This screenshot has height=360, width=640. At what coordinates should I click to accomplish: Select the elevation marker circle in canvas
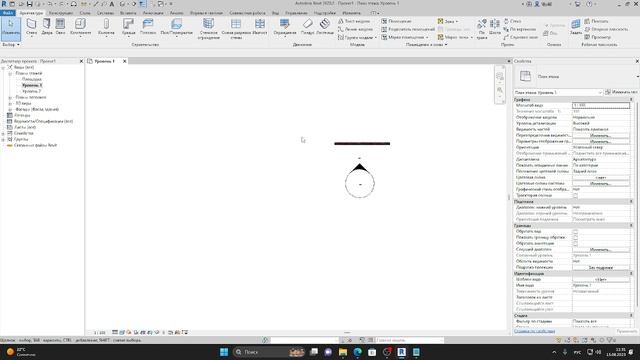pos(360,184)
